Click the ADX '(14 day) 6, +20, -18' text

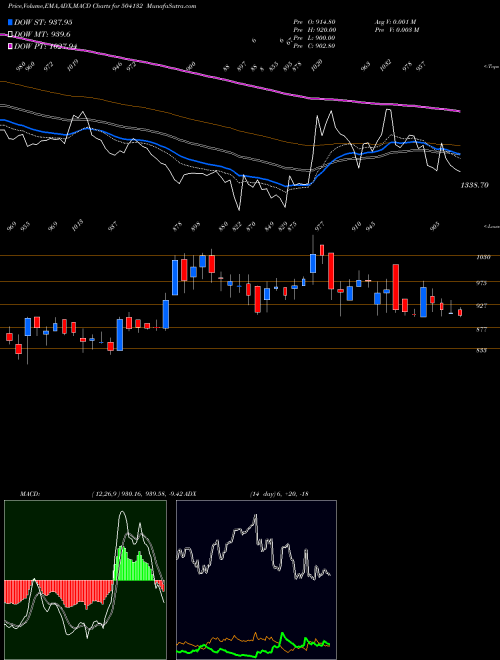point(279,494)
